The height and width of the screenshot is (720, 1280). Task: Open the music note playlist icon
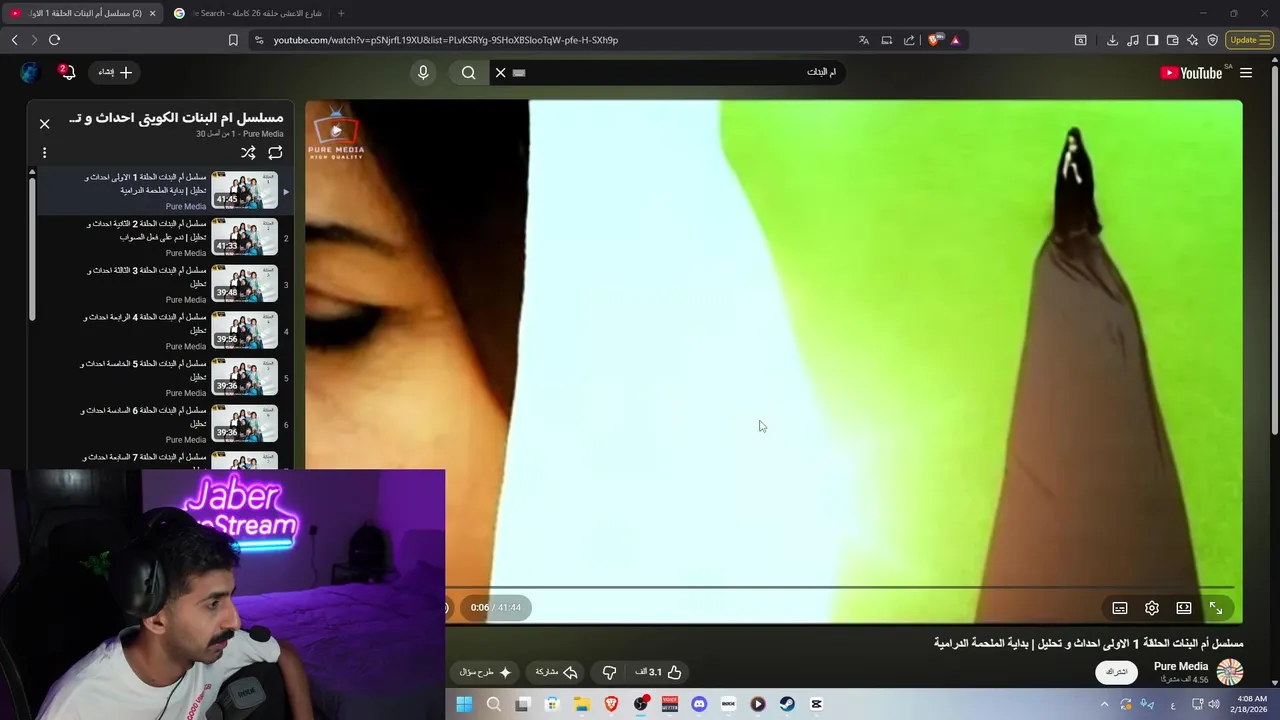click(x=1132, y=40)
